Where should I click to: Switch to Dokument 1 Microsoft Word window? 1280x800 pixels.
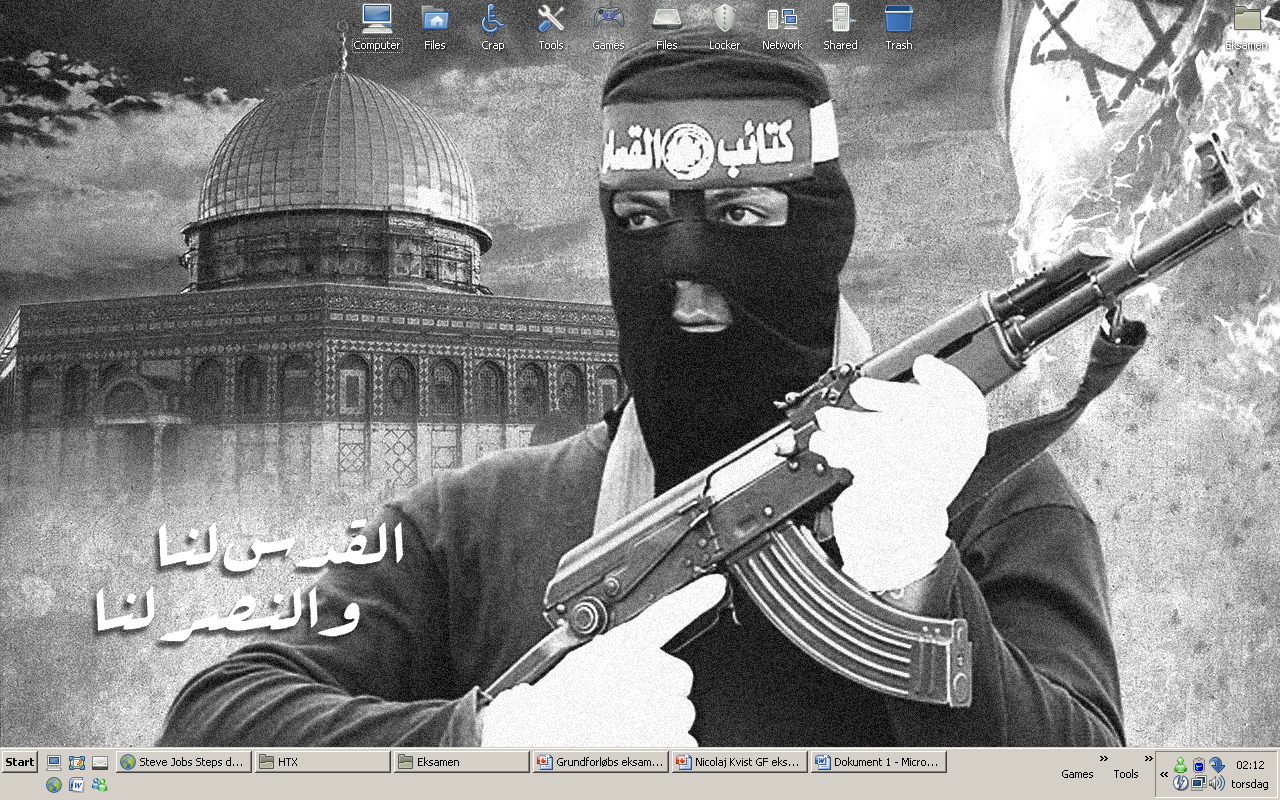pos(879,762)
